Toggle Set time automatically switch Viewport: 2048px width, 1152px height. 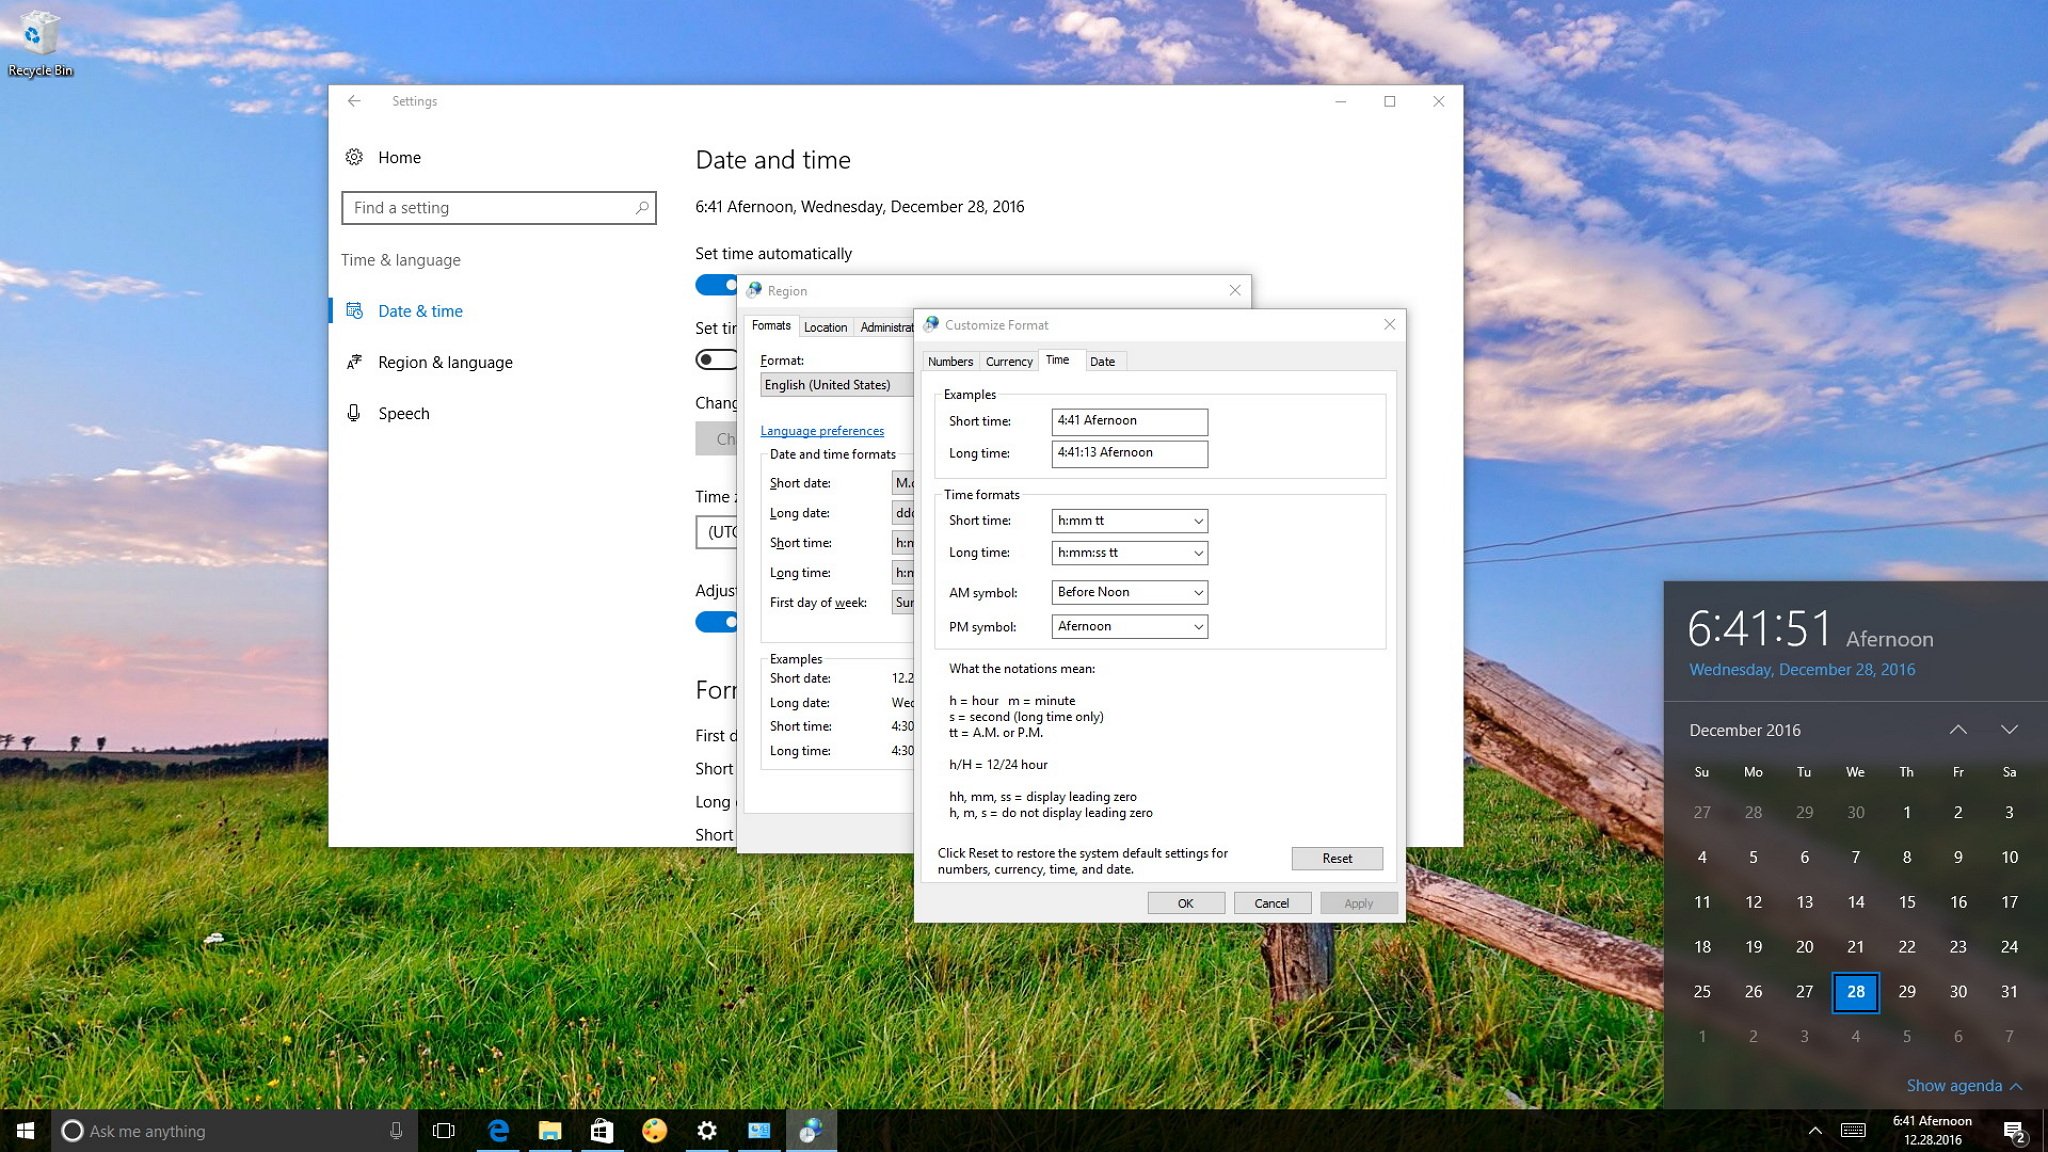point(717,284)
